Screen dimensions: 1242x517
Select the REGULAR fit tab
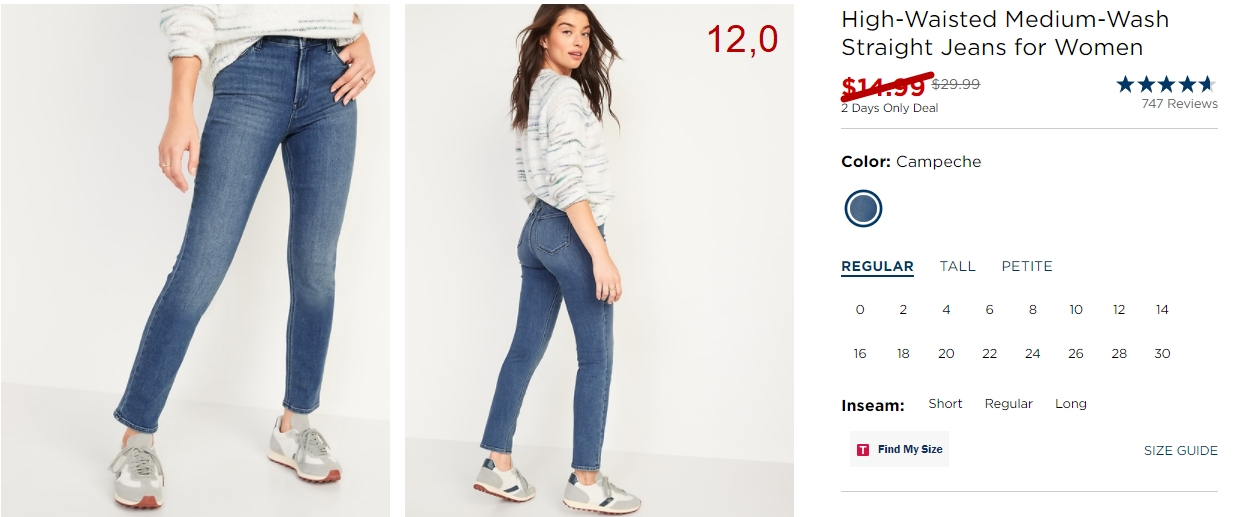click(877, 266)
